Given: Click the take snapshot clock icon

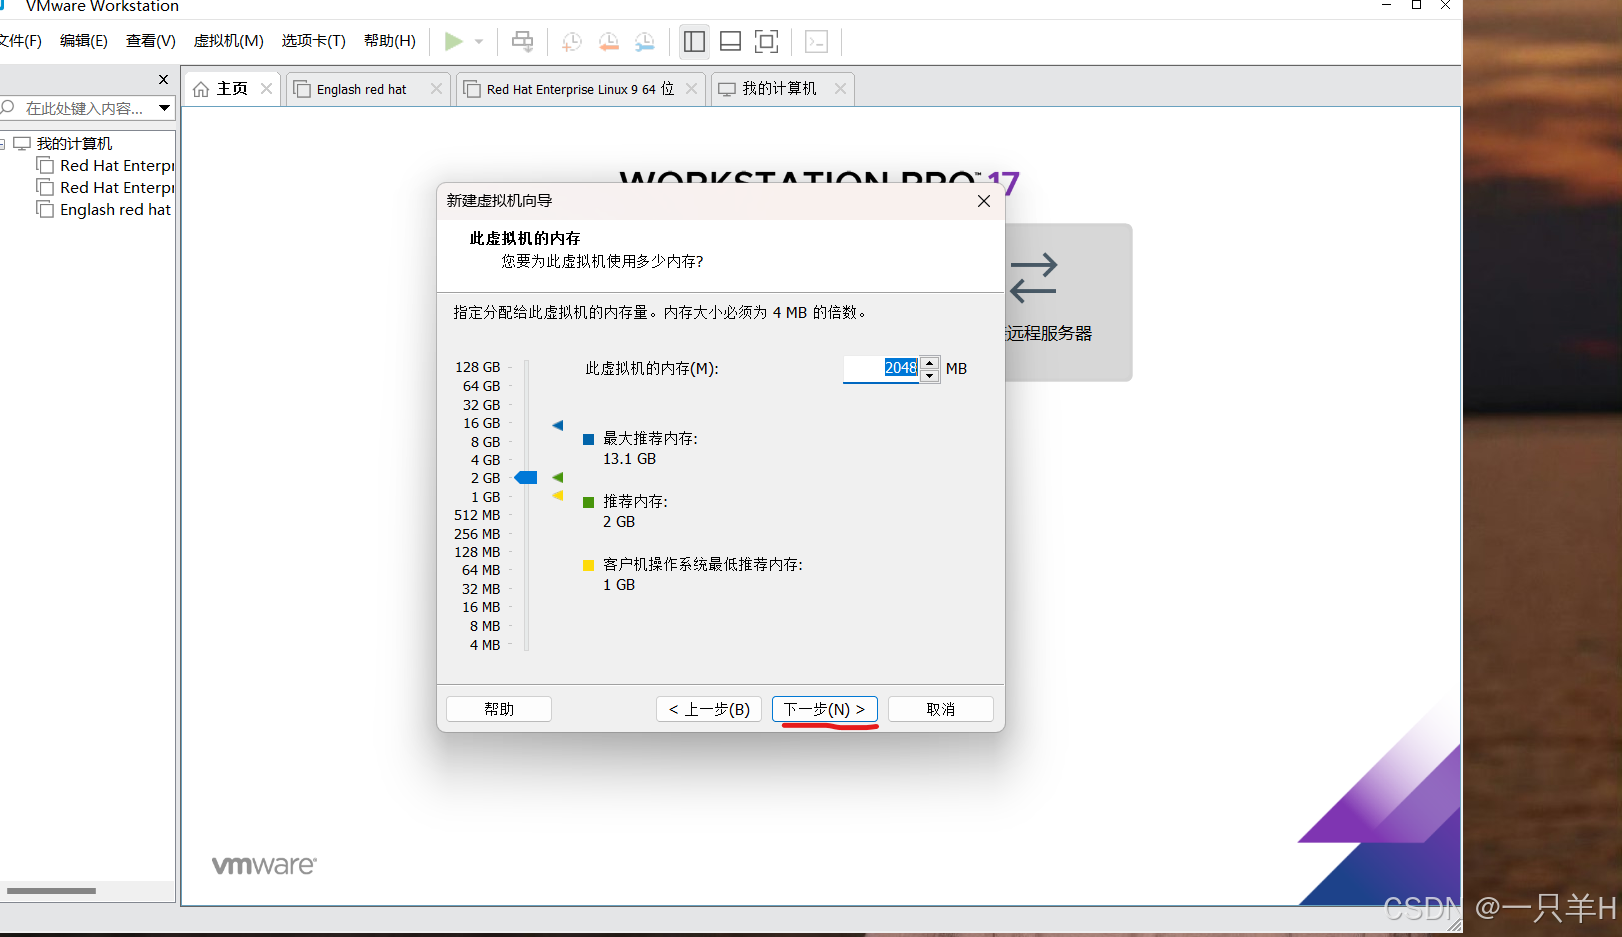Looking at the screenshot, I should [572, 41].
